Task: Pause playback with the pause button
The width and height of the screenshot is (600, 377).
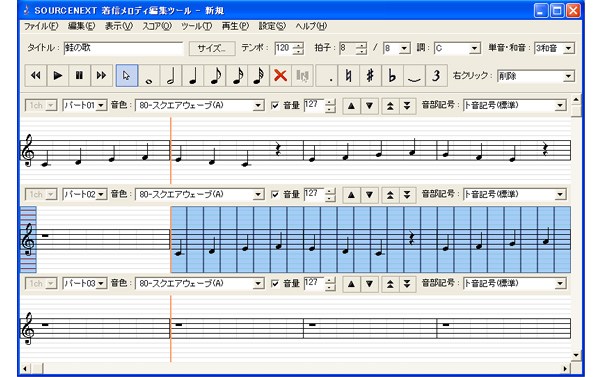Action: (79, 75)
